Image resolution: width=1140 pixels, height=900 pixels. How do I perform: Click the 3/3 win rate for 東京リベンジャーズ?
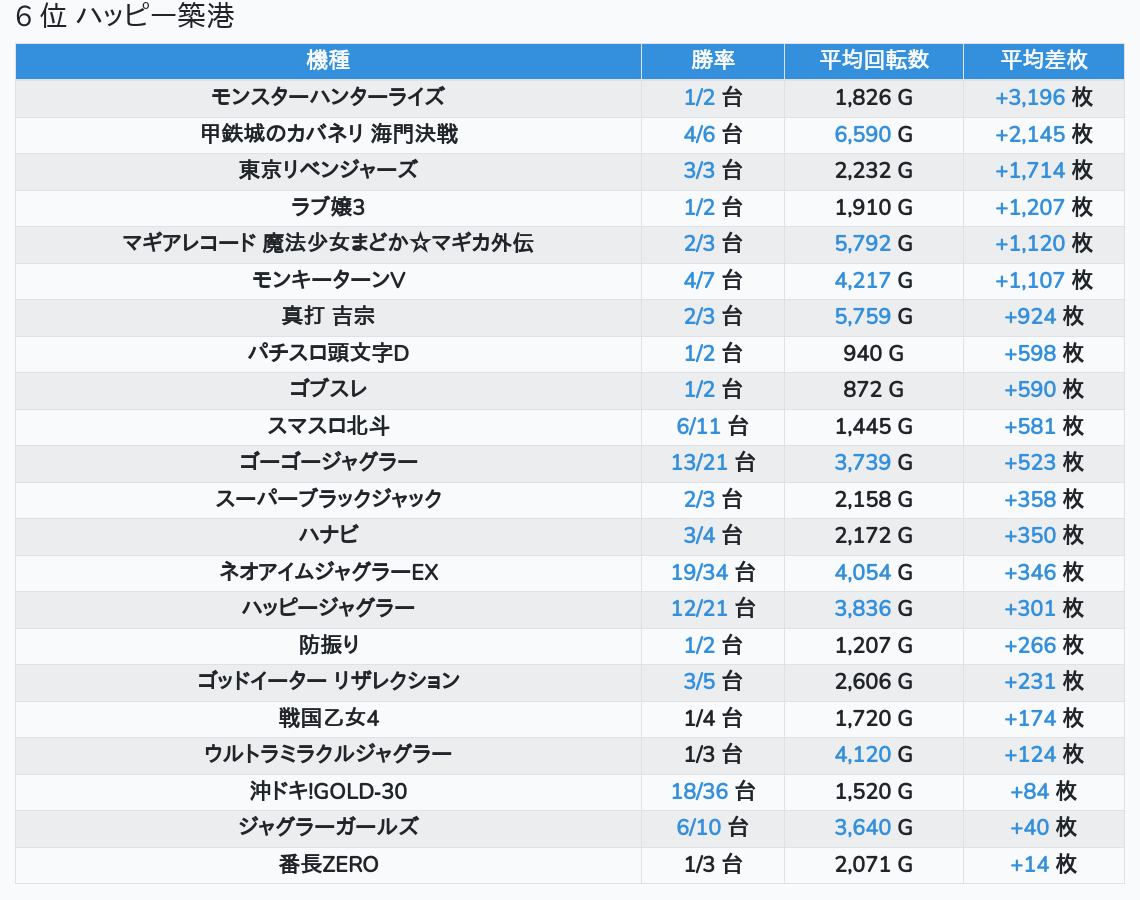tap(699, 170)
